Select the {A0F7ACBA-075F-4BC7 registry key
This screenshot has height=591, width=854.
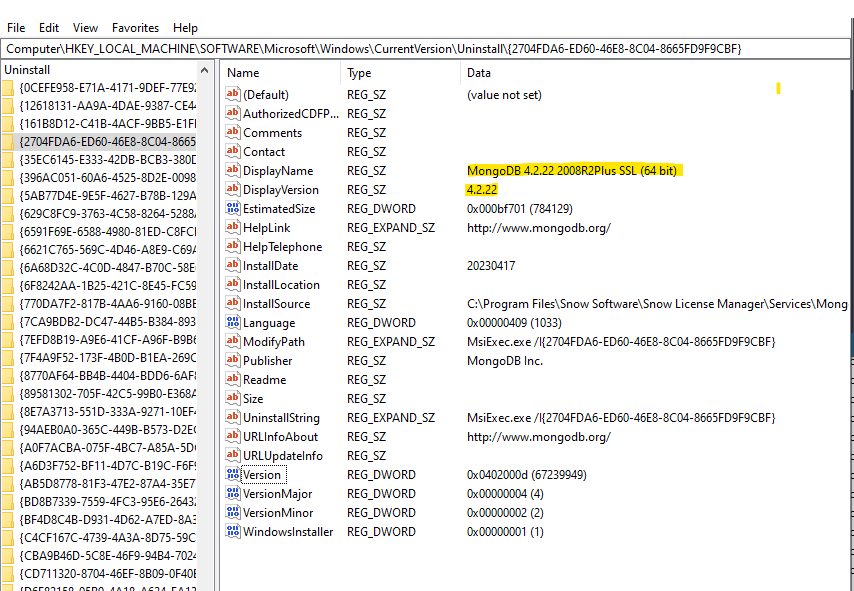pos(107,448)
